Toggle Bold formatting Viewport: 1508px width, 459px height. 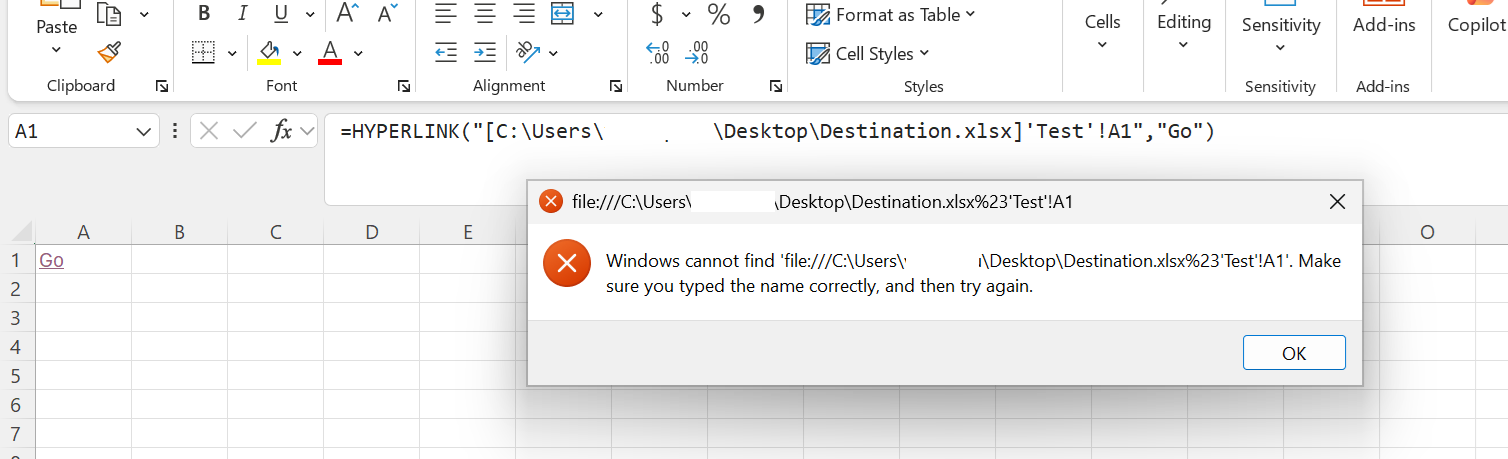tap(204, 14)
